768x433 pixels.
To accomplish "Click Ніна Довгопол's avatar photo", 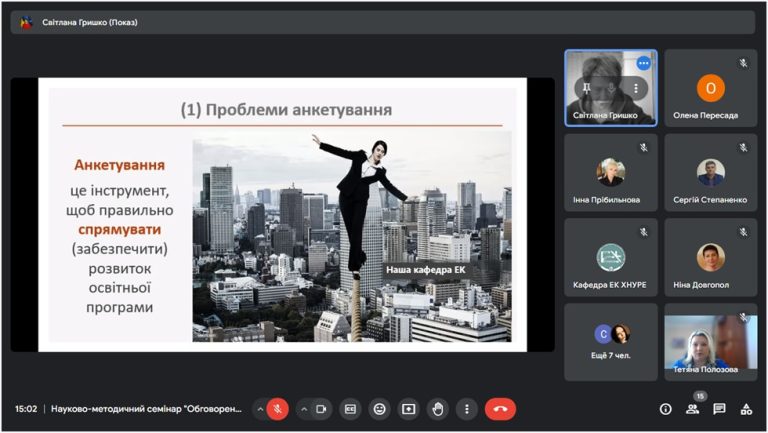I will tap(711, 257).
